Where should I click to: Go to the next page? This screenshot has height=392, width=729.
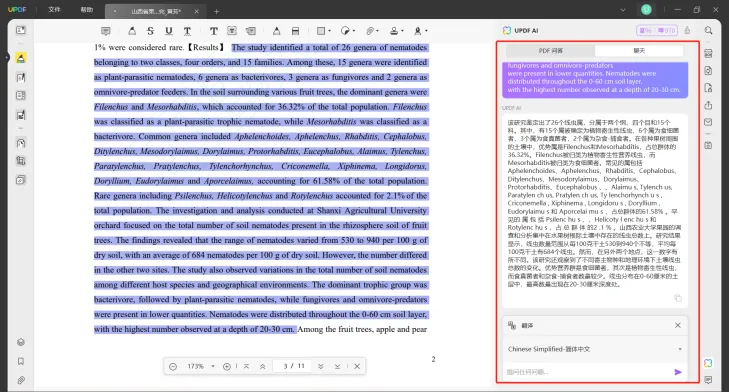click(x=320, y=366)
